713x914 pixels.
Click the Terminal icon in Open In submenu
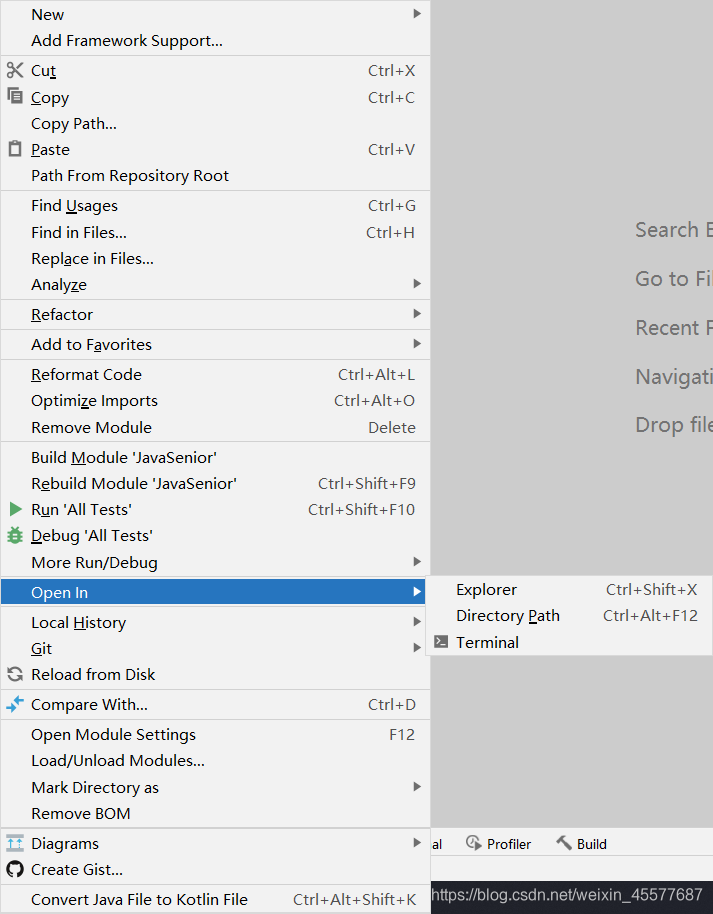[x=443, y=642]
